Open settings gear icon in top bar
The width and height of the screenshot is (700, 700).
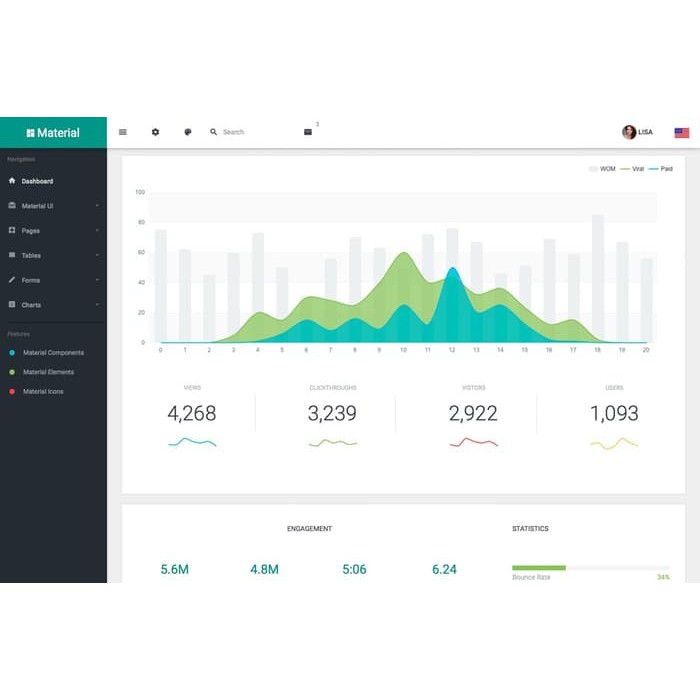tap(155, 132)
